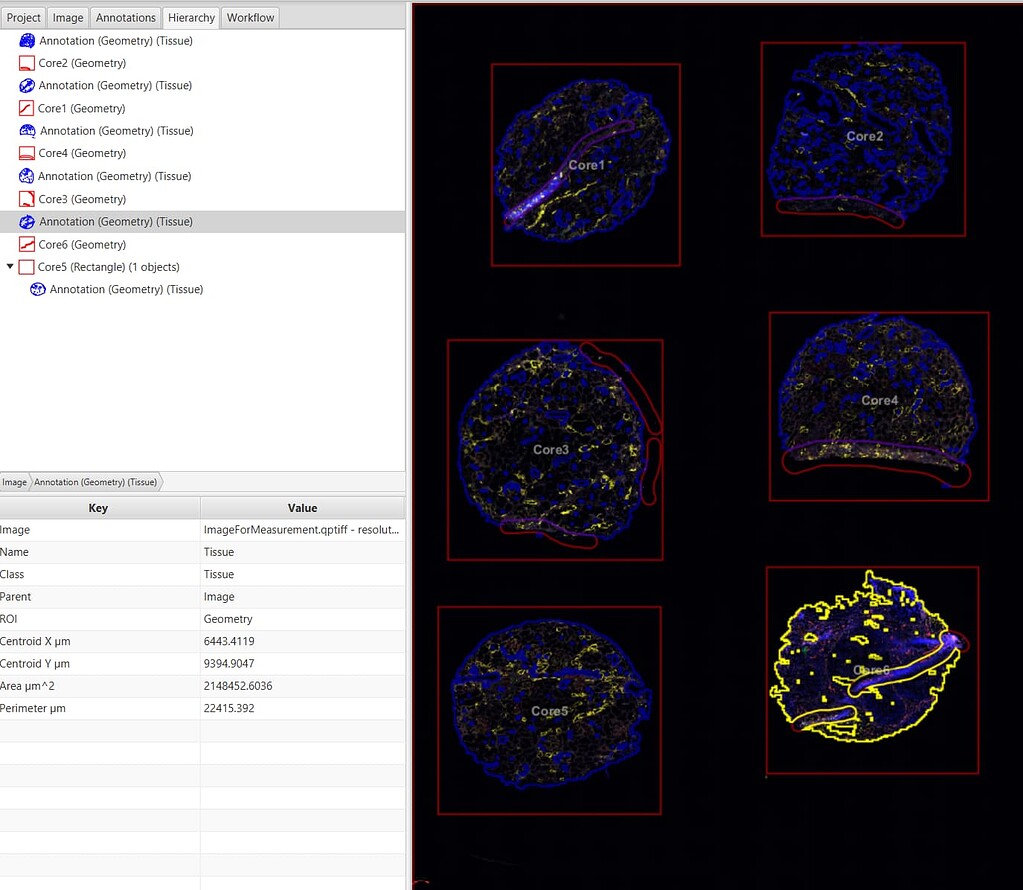Click the Image breadcrumb above the measurement table

14,482
